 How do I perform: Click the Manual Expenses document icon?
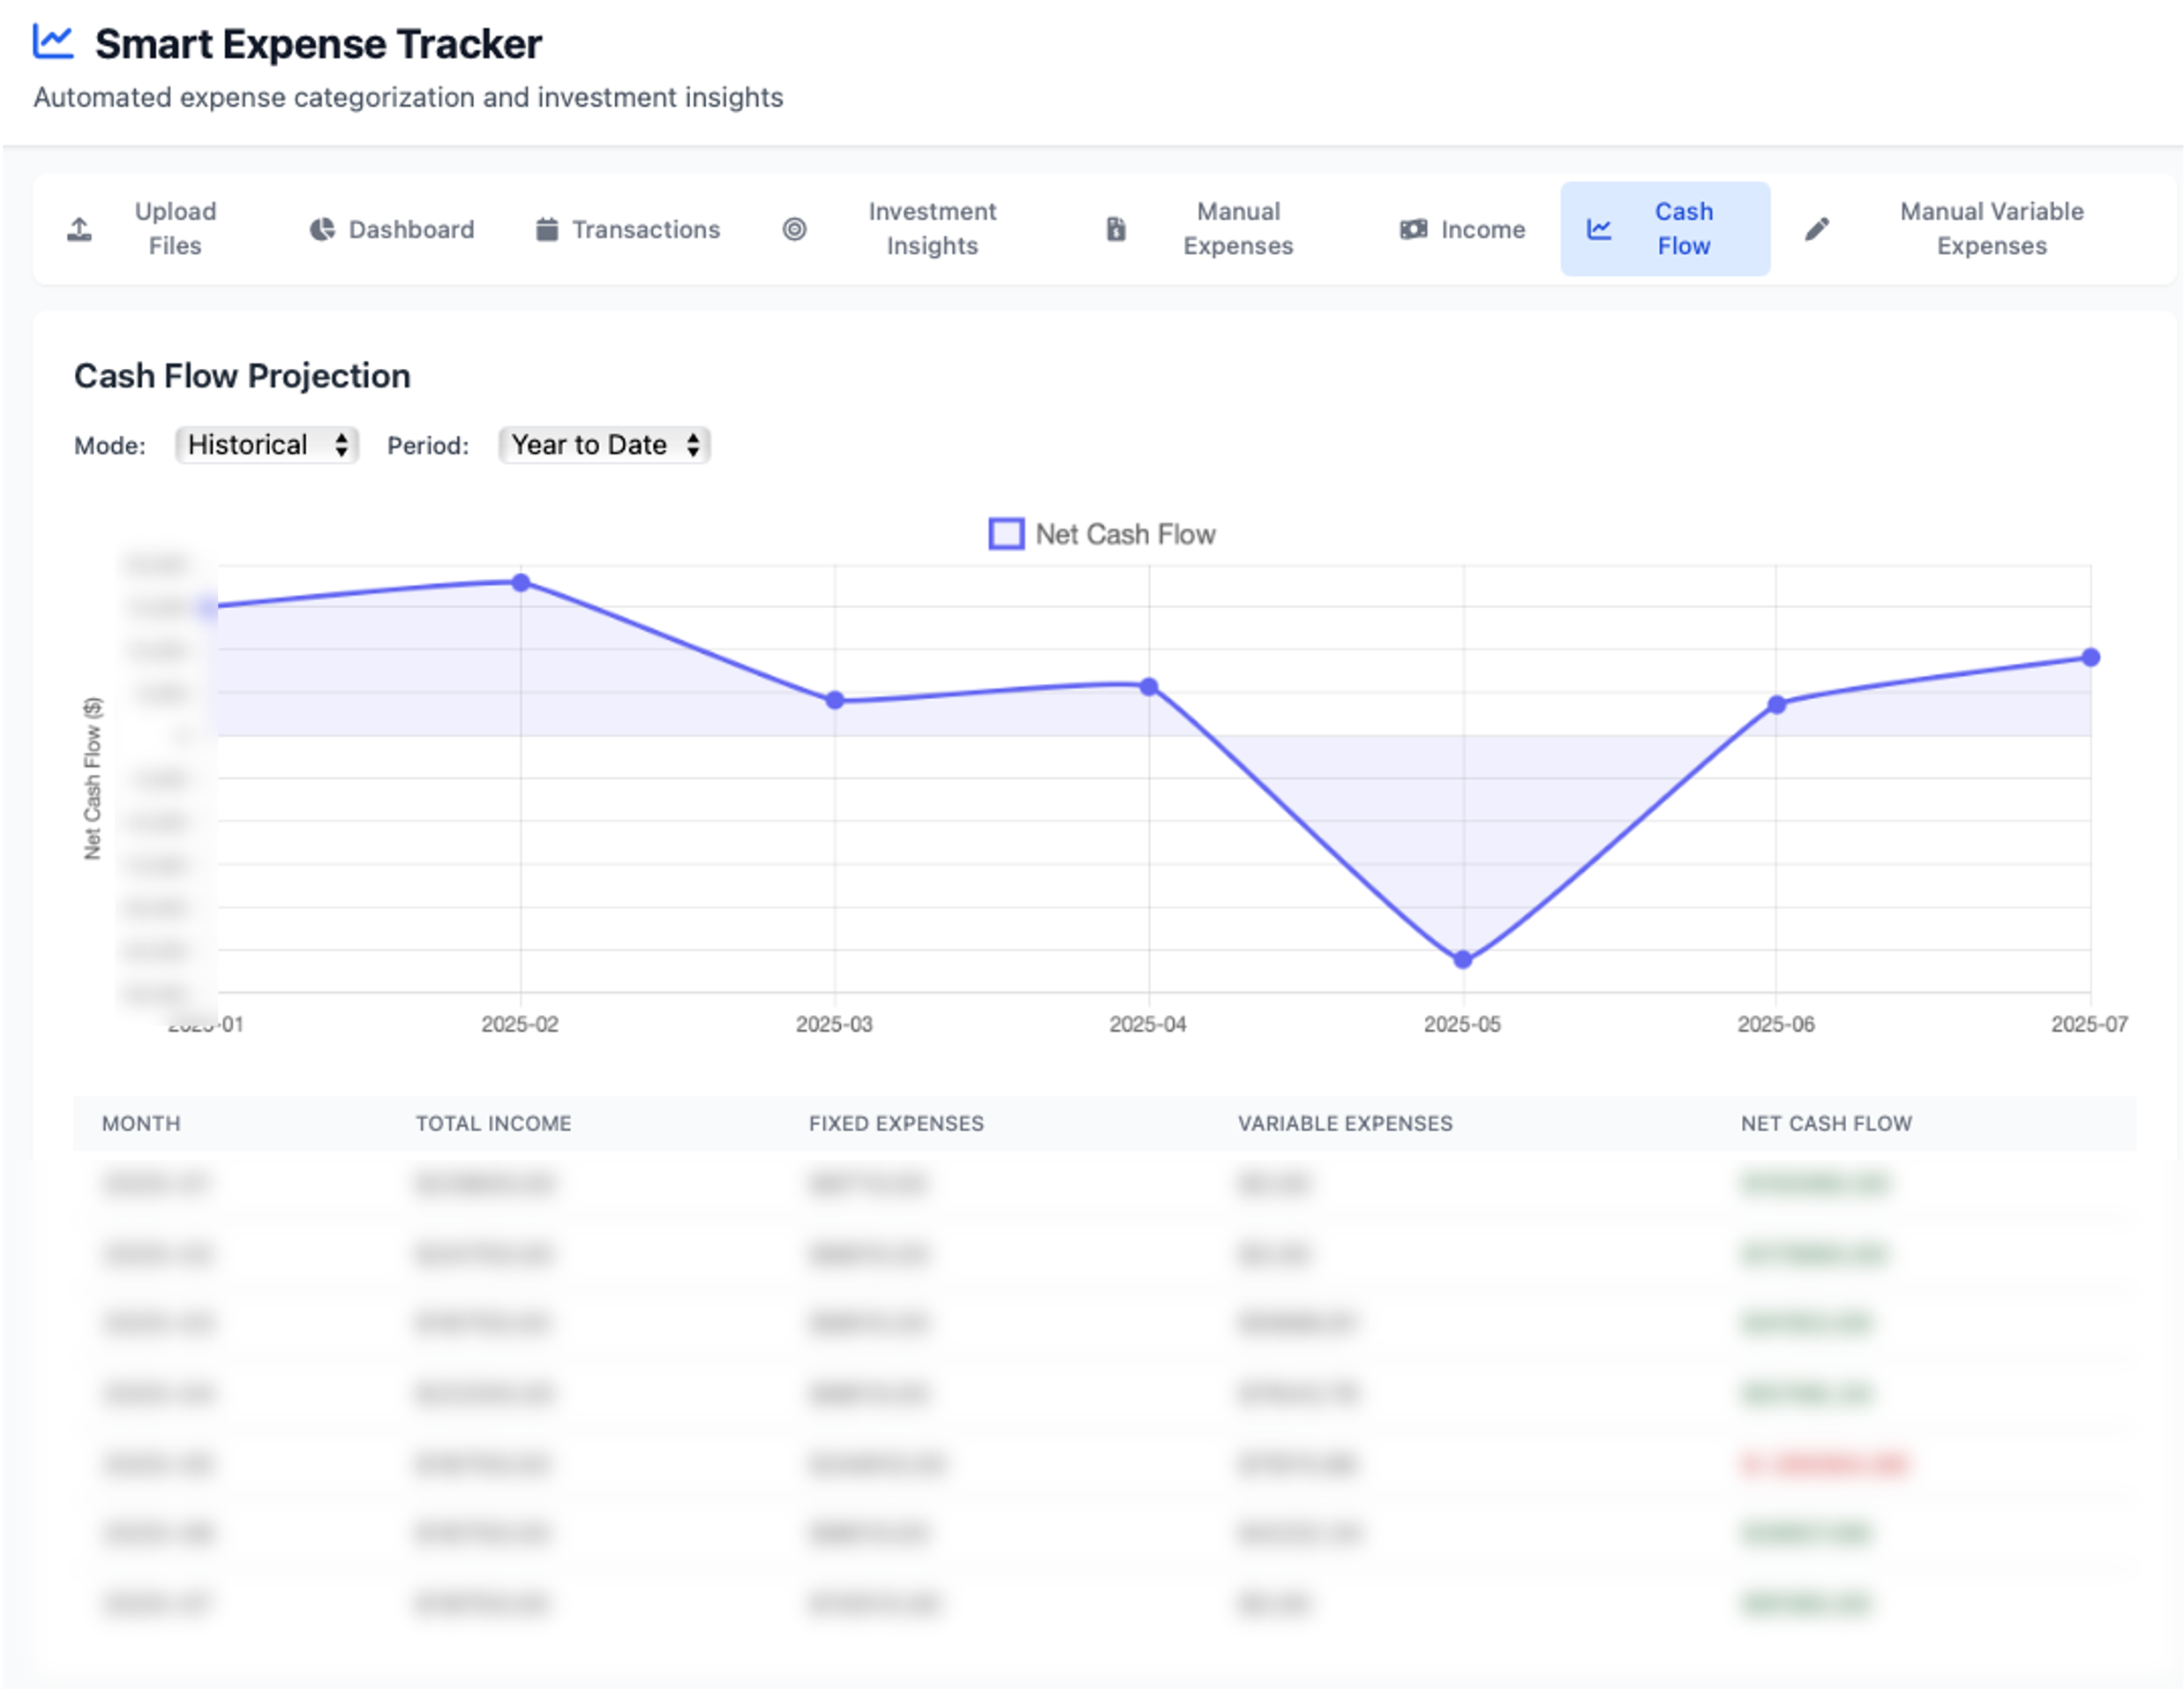click(x=1116, y=229)
